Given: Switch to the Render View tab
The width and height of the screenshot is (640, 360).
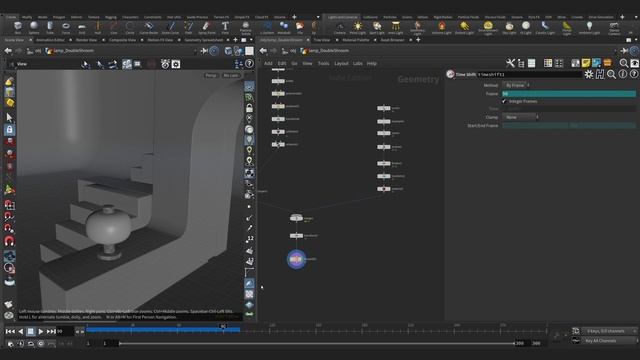Looking at the screenshot, I should 86,40.
